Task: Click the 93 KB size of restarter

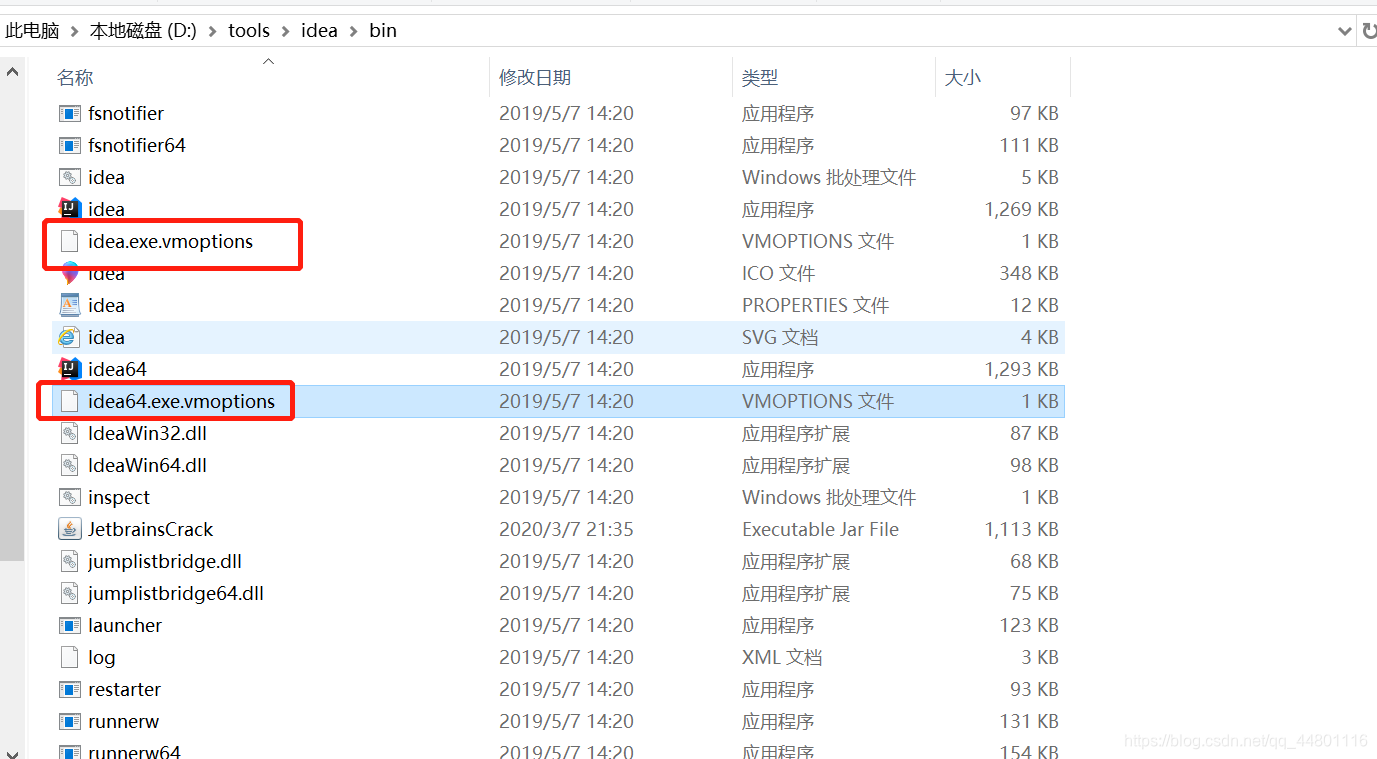Action: click(1034, 689)
